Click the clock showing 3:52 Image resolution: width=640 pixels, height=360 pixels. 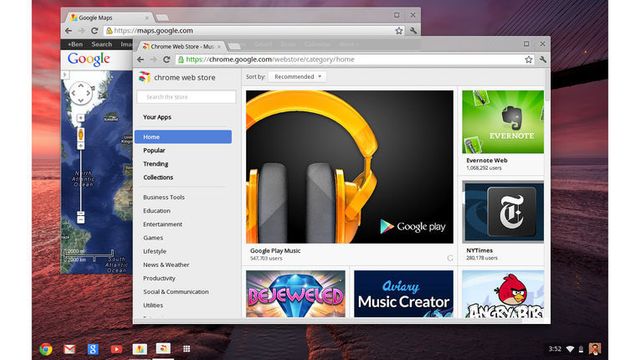[555, 349]
